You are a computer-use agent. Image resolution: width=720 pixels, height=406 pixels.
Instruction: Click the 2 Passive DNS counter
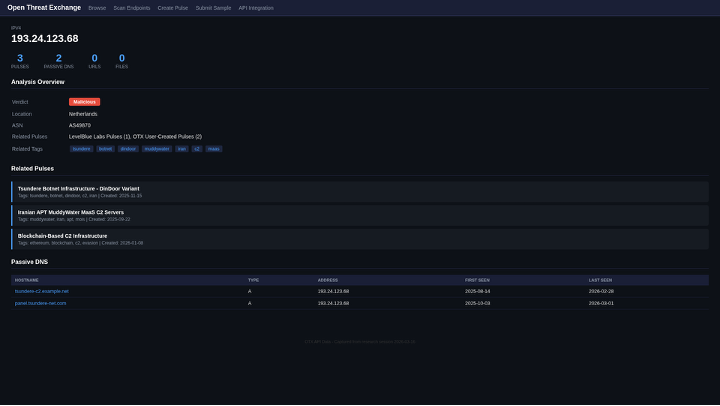[58, 59]
